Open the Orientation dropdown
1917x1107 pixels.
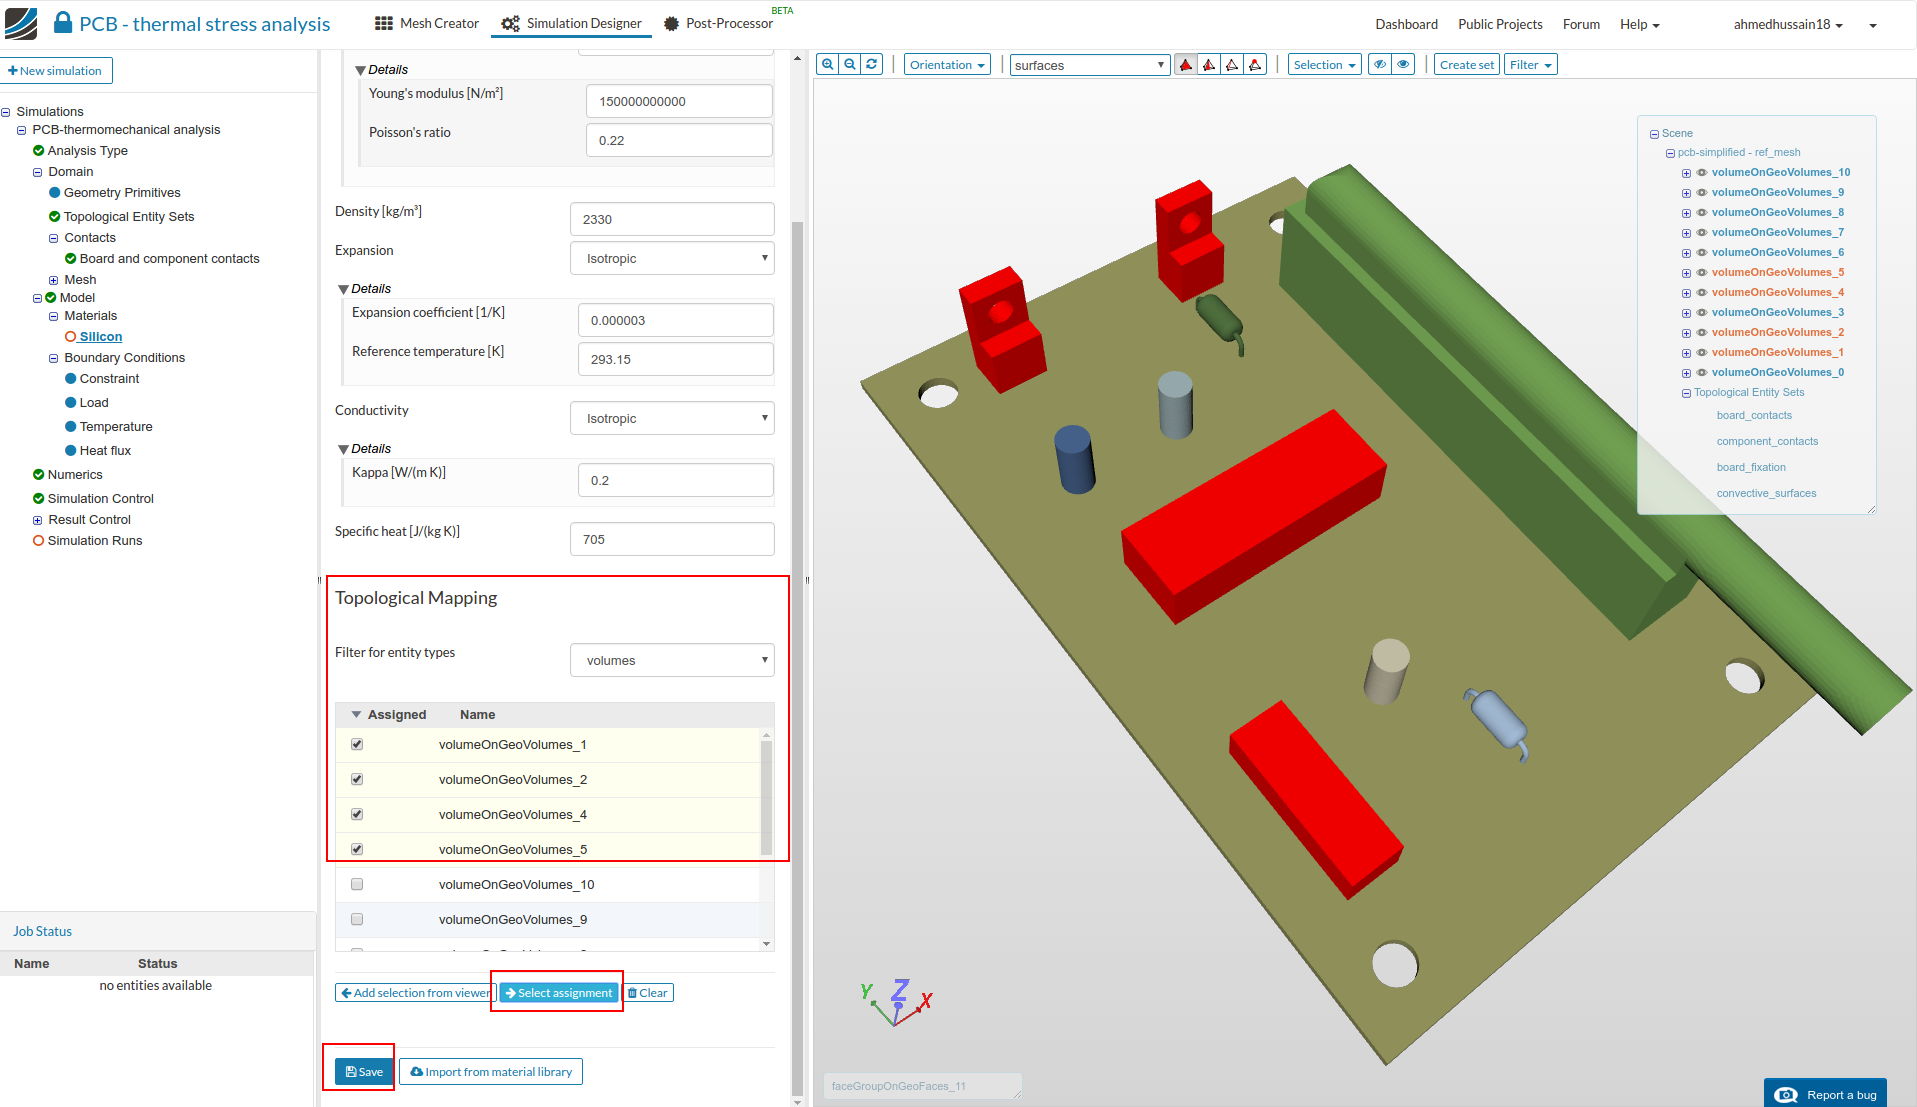[946, 65]
